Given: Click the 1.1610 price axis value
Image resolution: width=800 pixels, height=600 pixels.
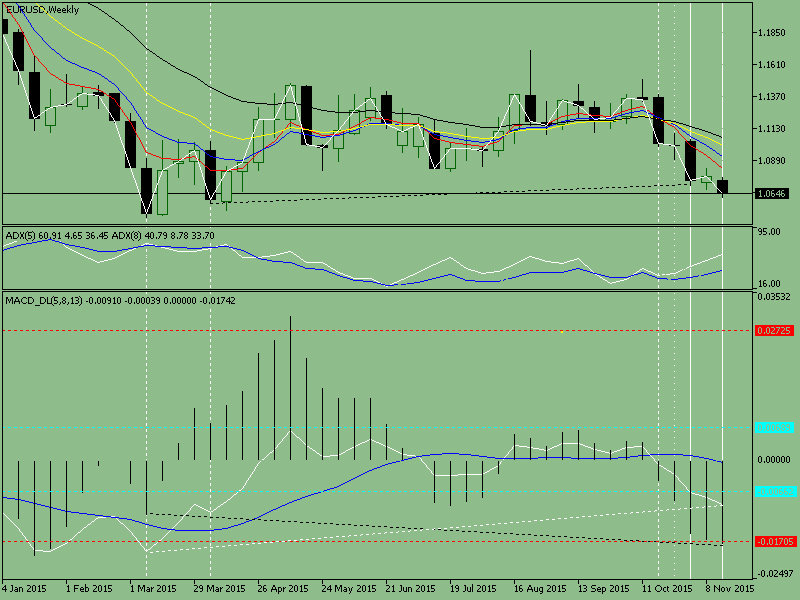Looking at the screenshot, I should point(772,65).
